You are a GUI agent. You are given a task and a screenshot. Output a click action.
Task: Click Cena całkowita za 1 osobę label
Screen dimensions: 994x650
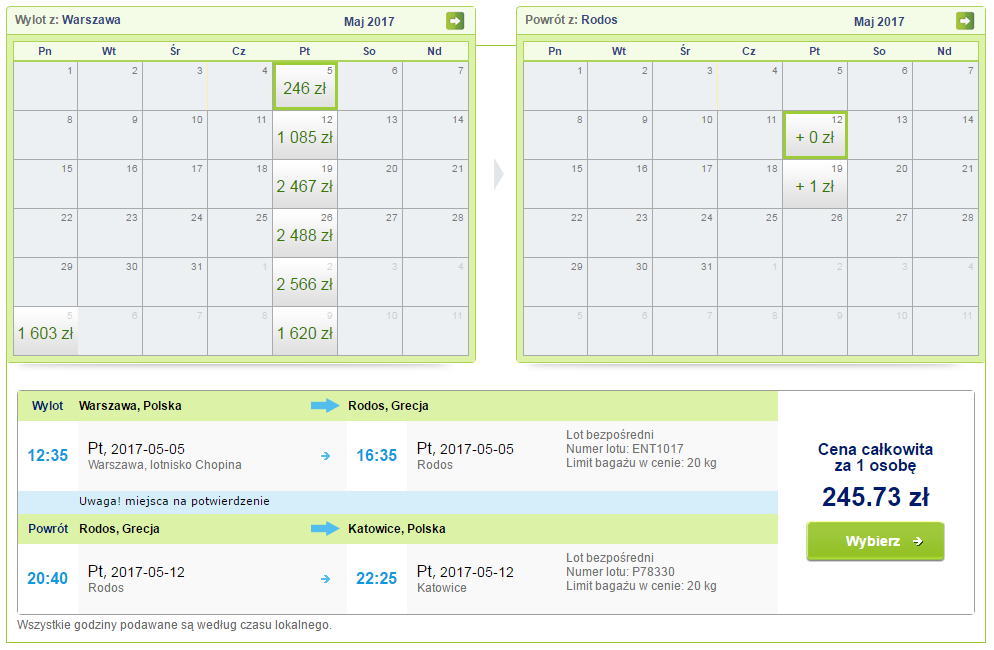(x=875, y=457)
